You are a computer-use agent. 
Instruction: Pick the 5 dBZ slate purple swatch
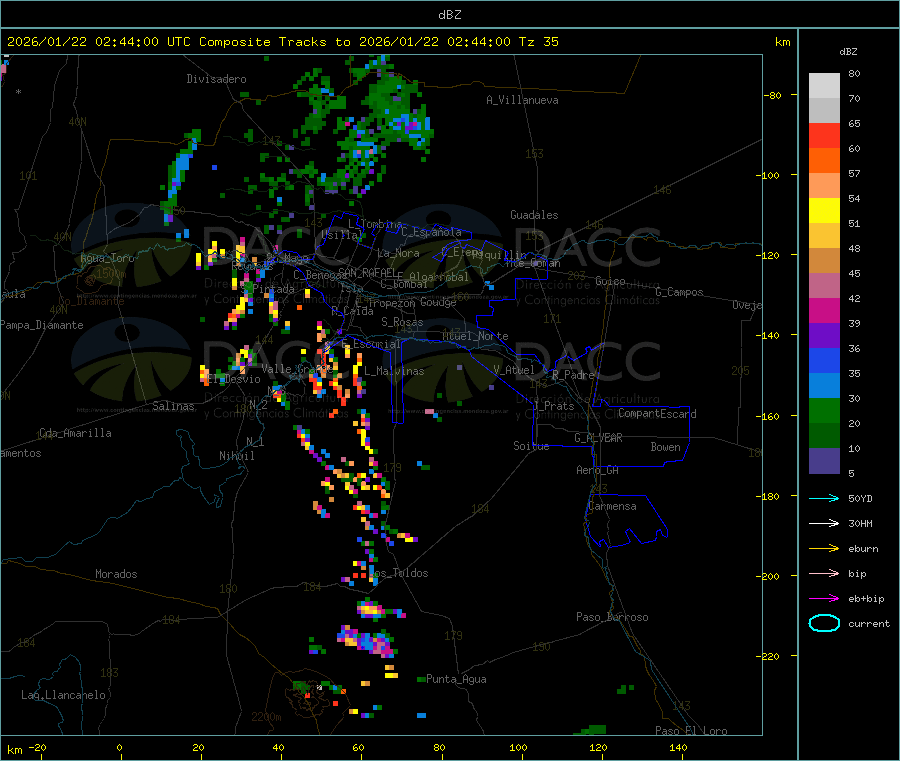(824, 461)
